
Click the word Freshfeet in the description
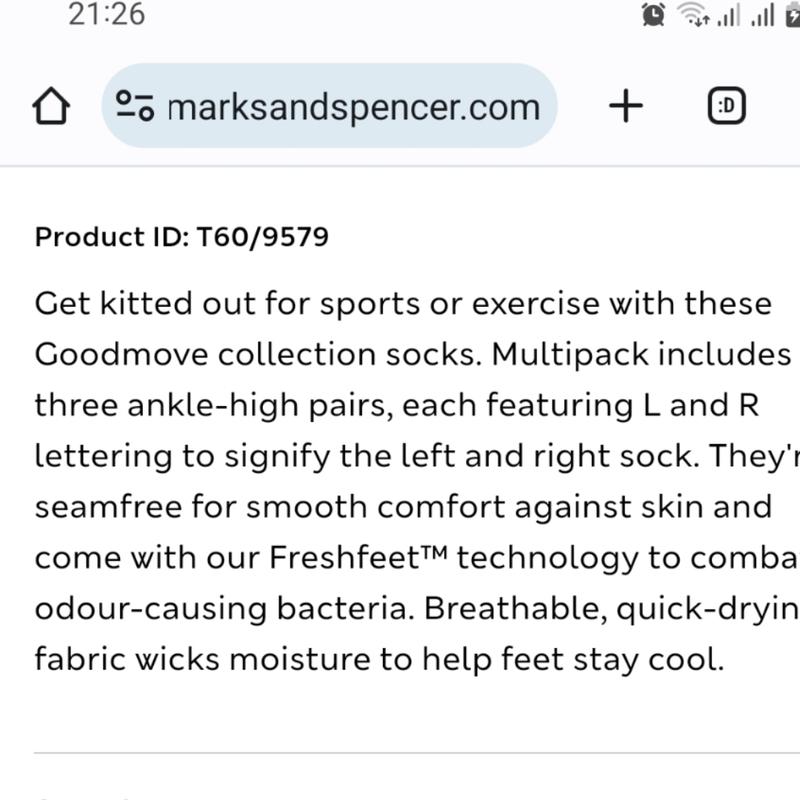pos(344,557)
